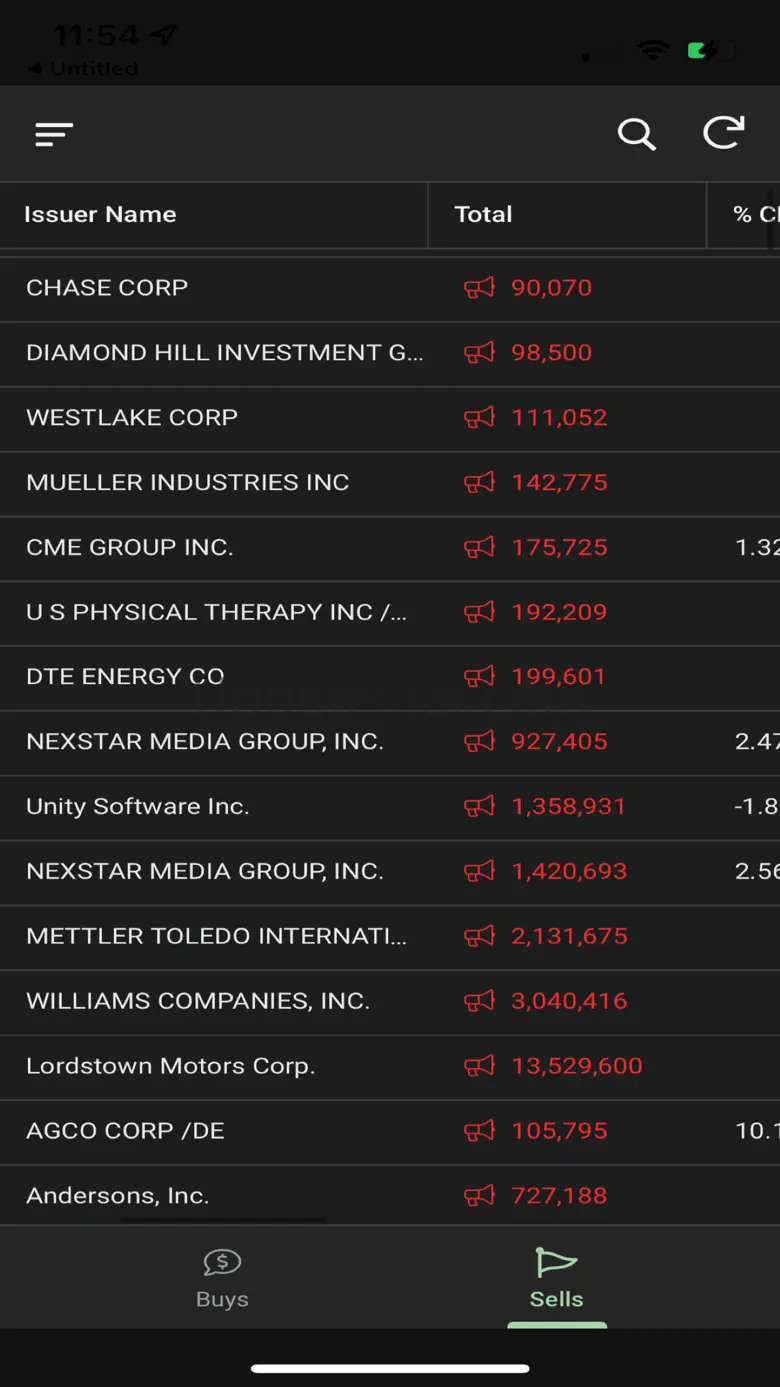The image size is (780, 1387).
Task: Open WESTLAKE CORP issuer name
Action: coord(132,418)
